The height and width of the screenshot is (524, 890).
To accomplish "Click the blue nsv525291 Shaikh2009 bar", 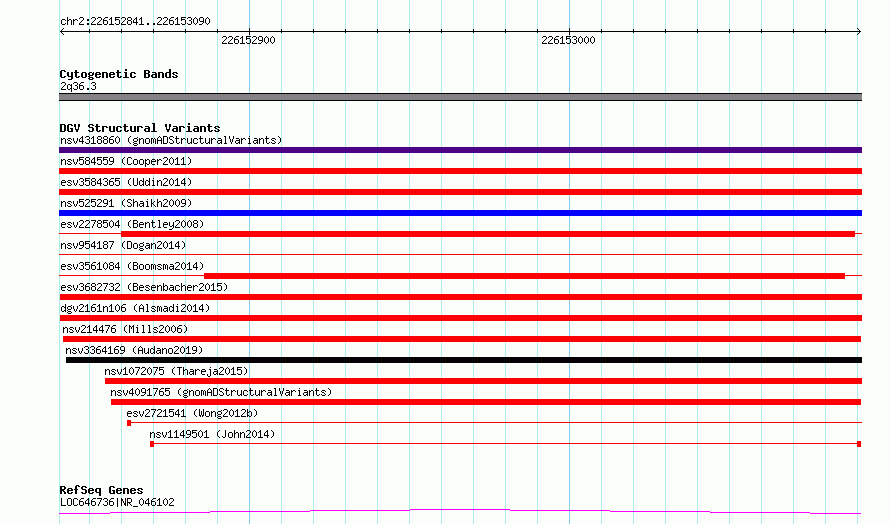I will (x=460, y=213).
